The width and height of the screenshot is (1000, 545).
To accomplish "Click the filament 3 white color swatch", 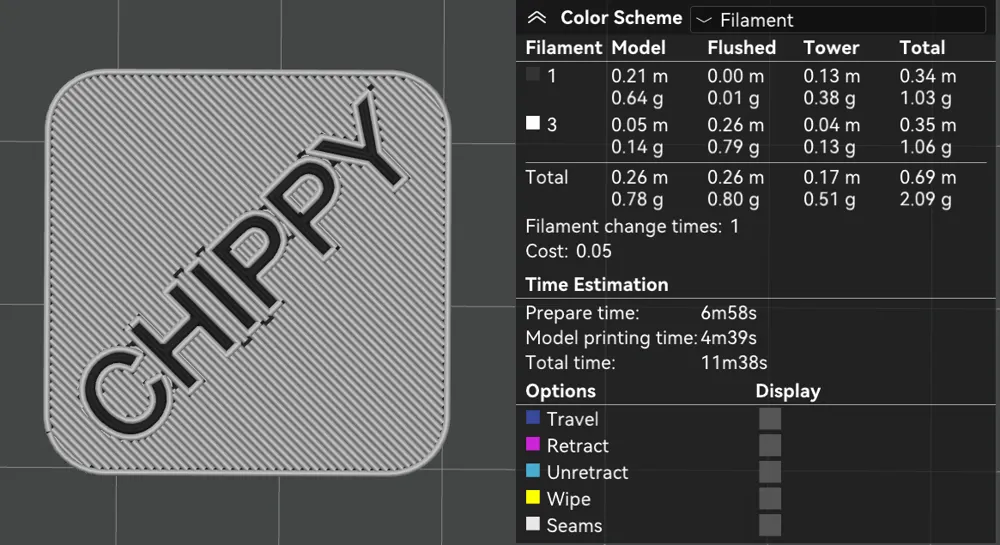I will [533, 122].
